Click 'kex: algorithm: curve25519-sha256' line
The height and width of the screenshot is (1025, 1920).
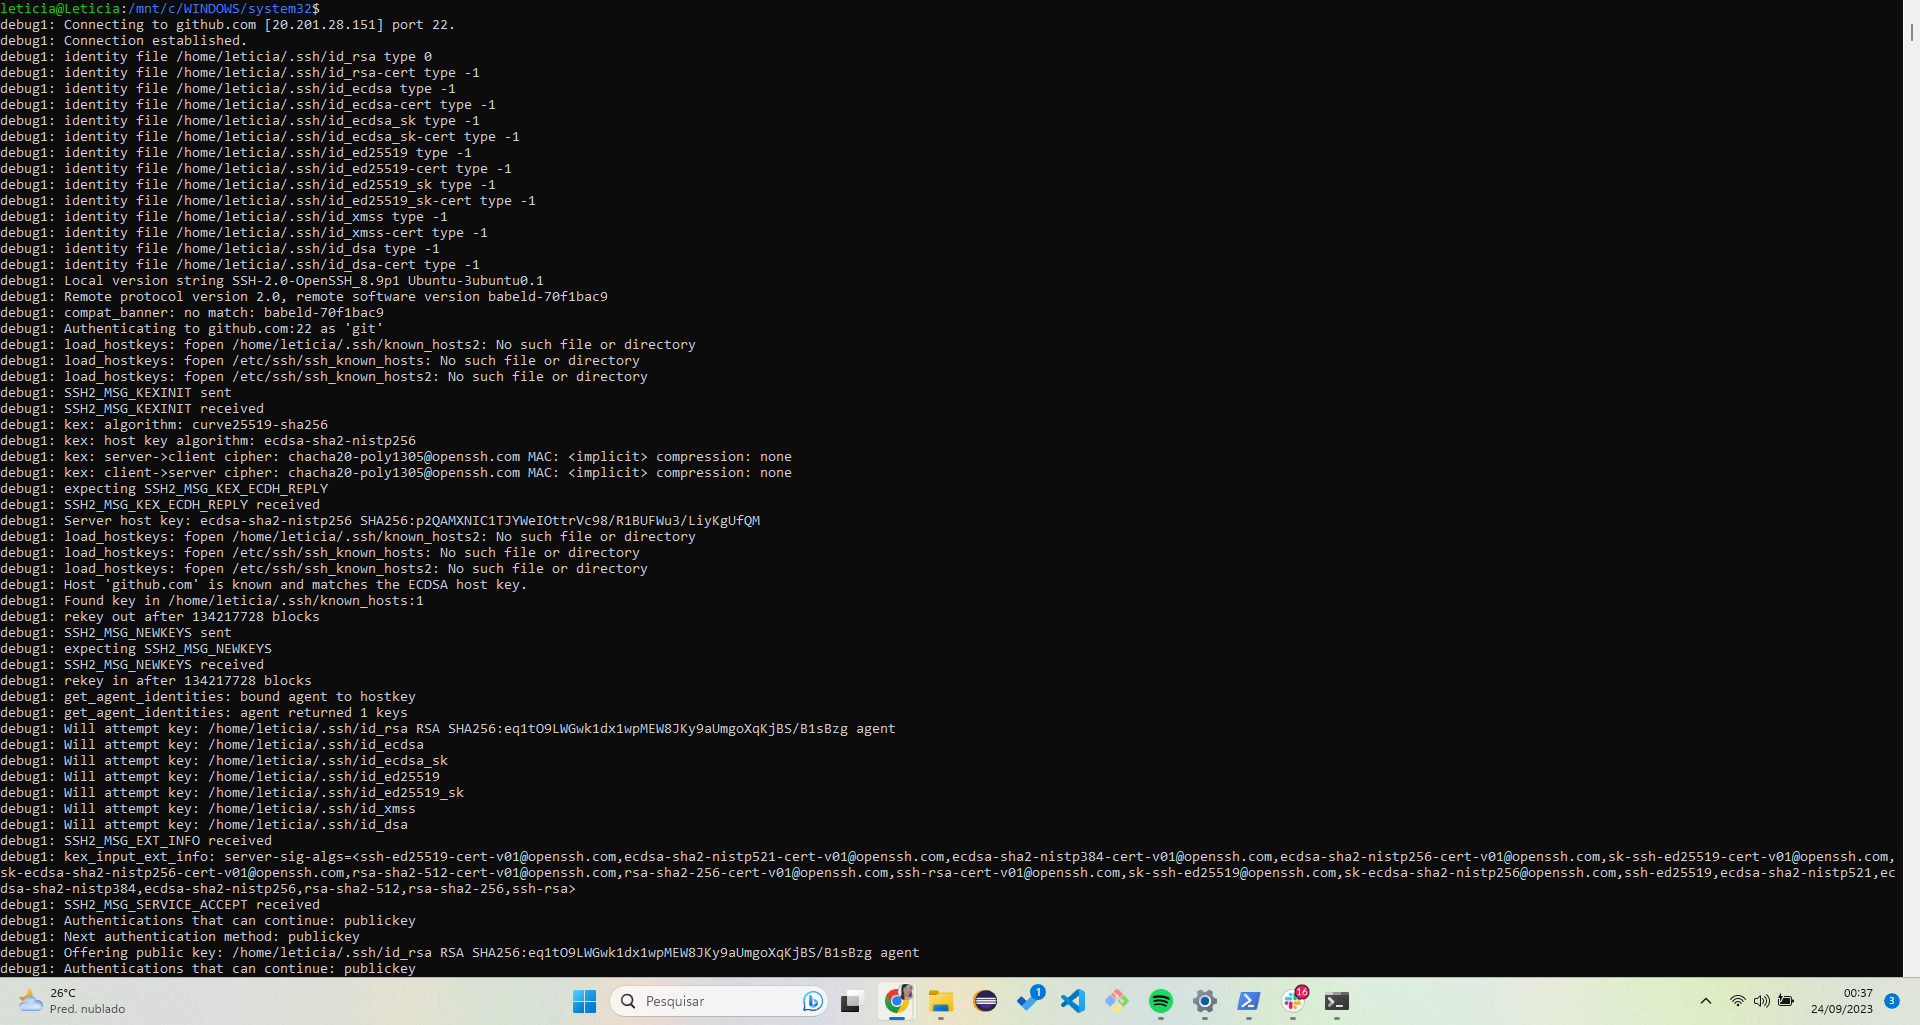(164, 424)
